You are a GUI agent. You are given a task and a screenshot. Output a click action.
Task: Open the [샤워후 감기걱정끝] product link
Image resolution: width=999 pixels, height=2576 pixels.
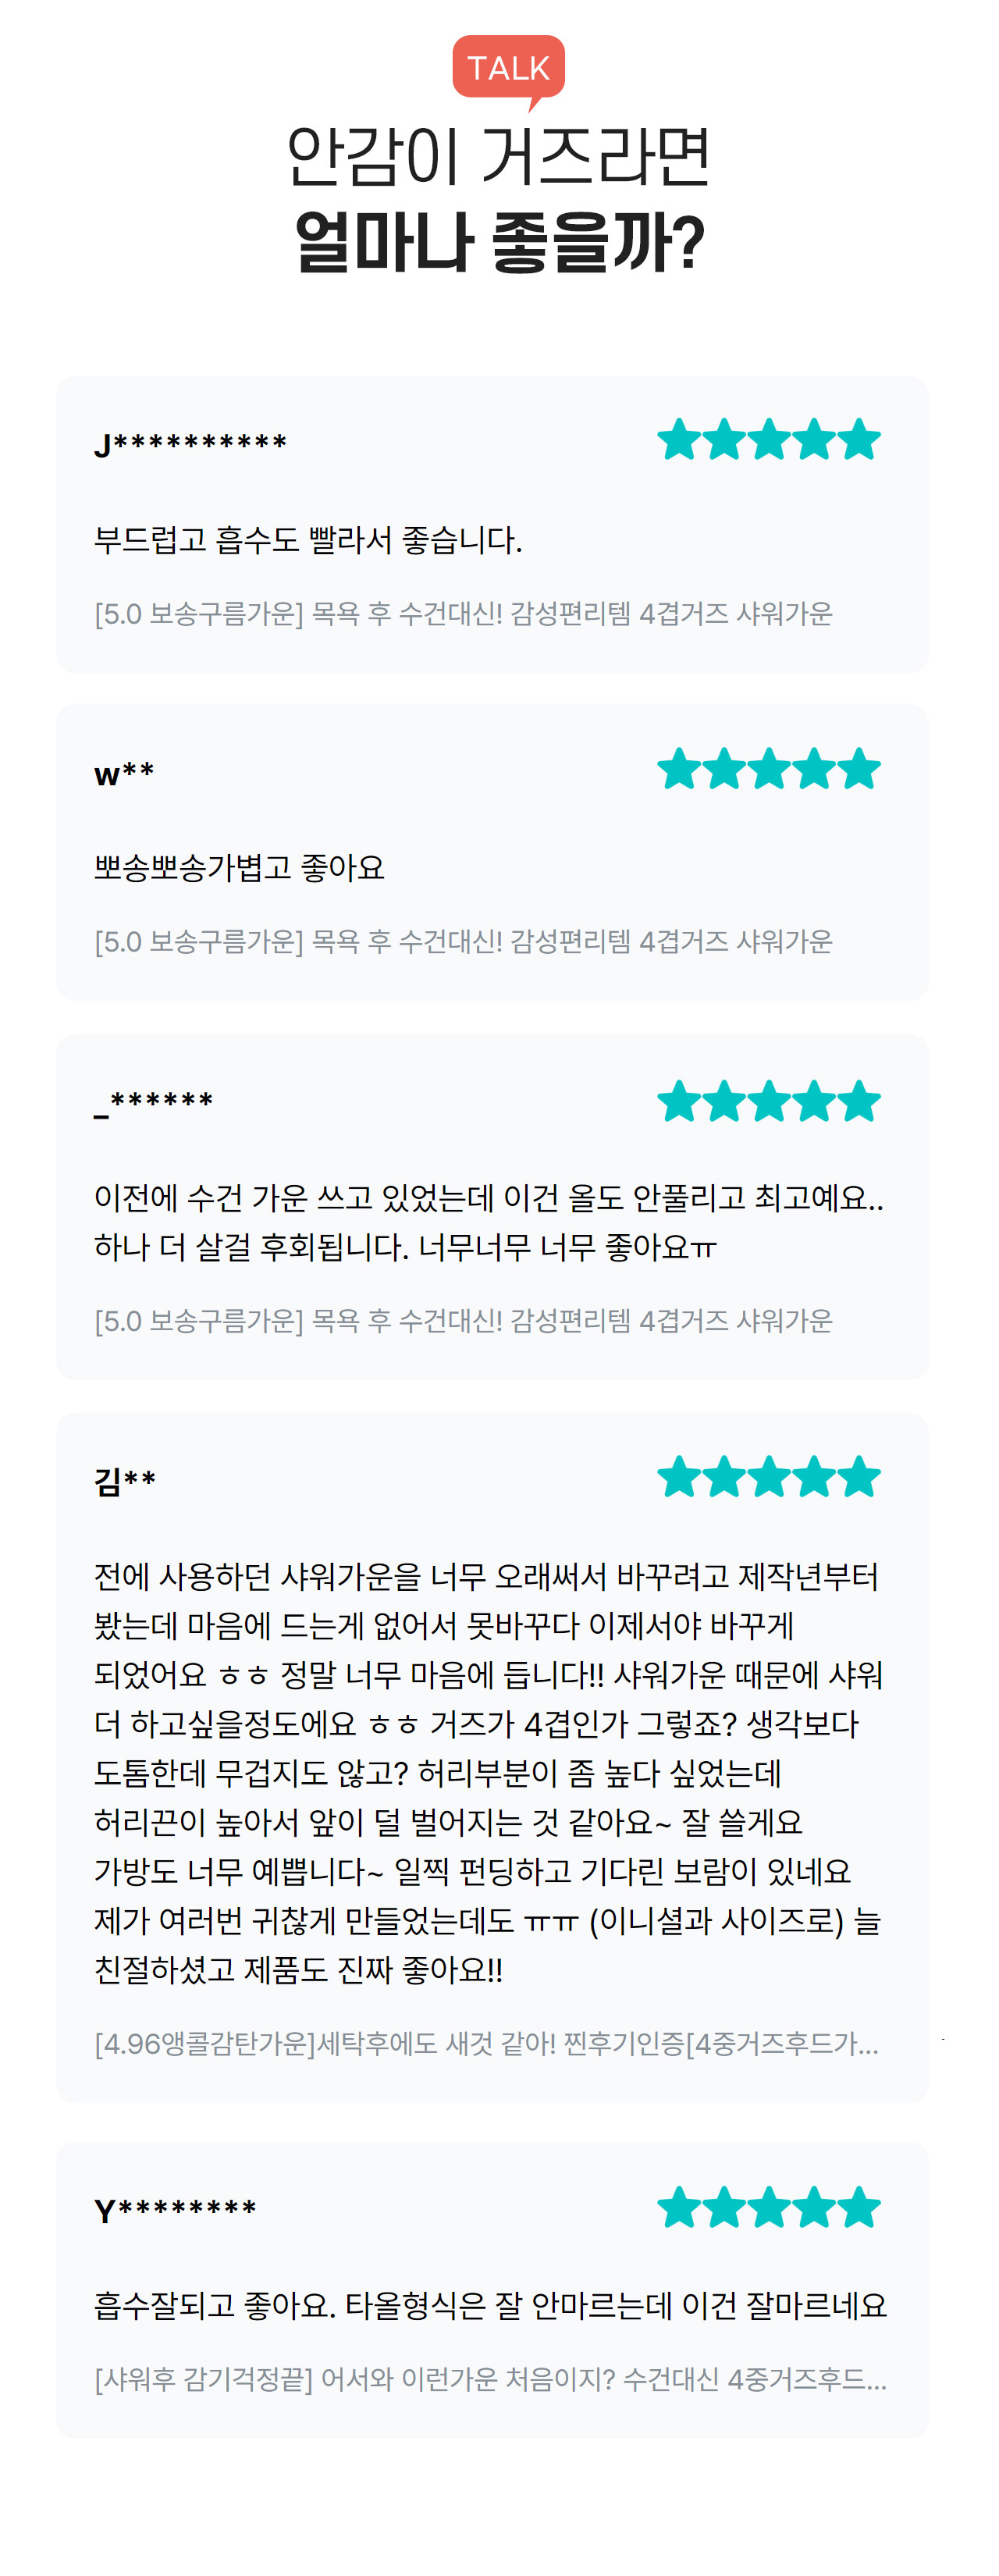click(490, 2380)
